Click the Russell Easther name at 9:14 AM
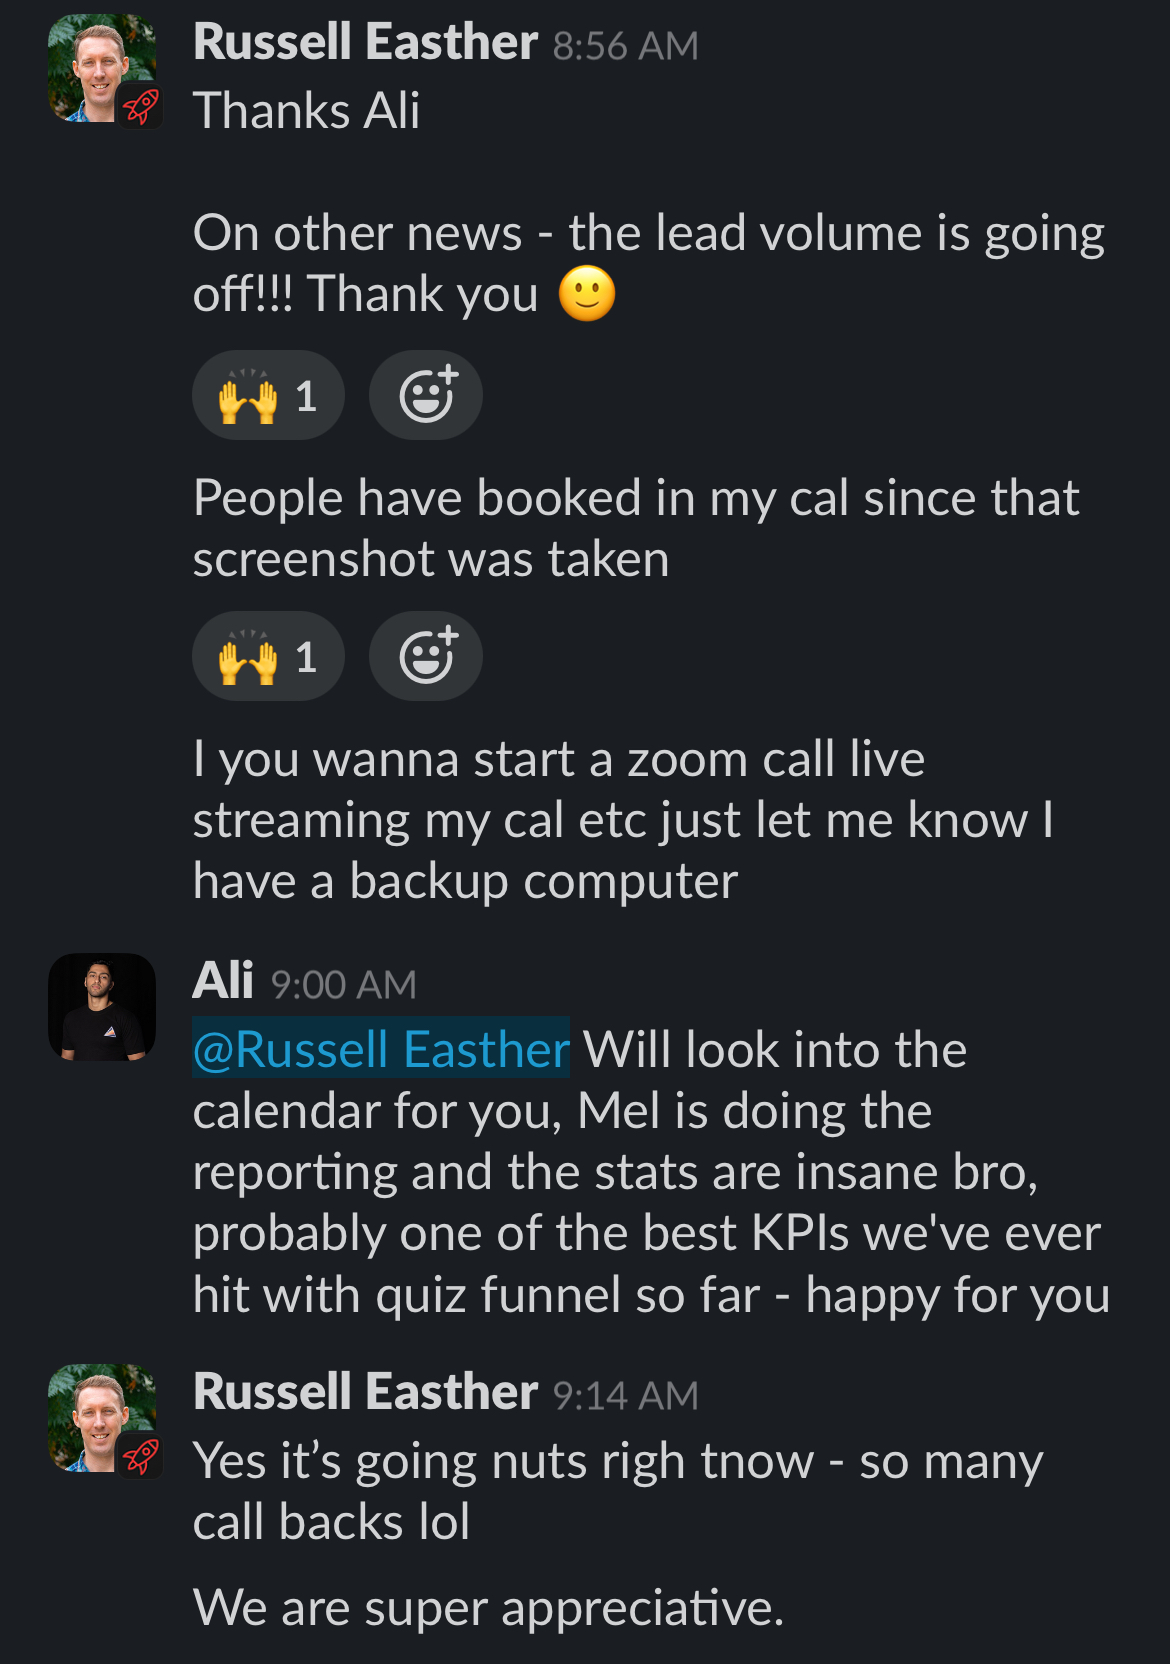The image size is (1170, 1664). point(365,1393)
